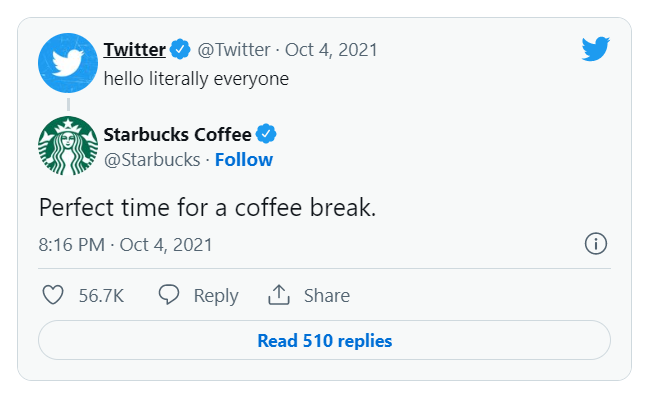Click the Share label
This screenshot has height=399, width=657.
coord(327,295)
